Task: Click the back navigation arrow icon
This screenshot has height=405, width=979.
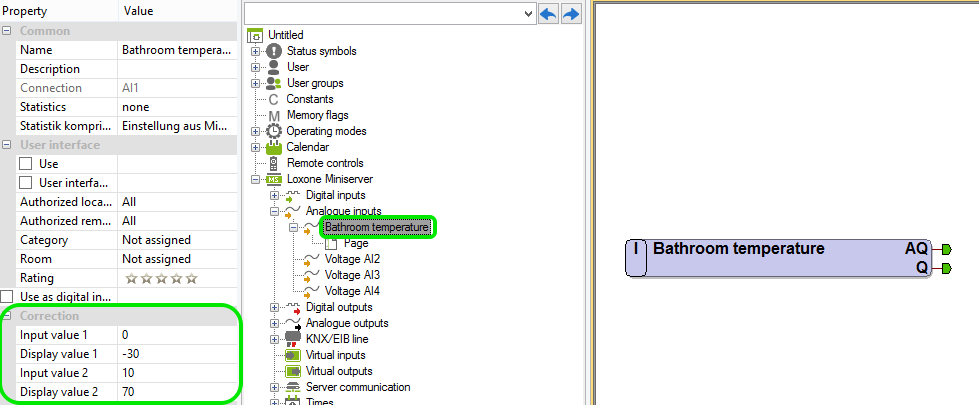Action: [x=549, y=13]
